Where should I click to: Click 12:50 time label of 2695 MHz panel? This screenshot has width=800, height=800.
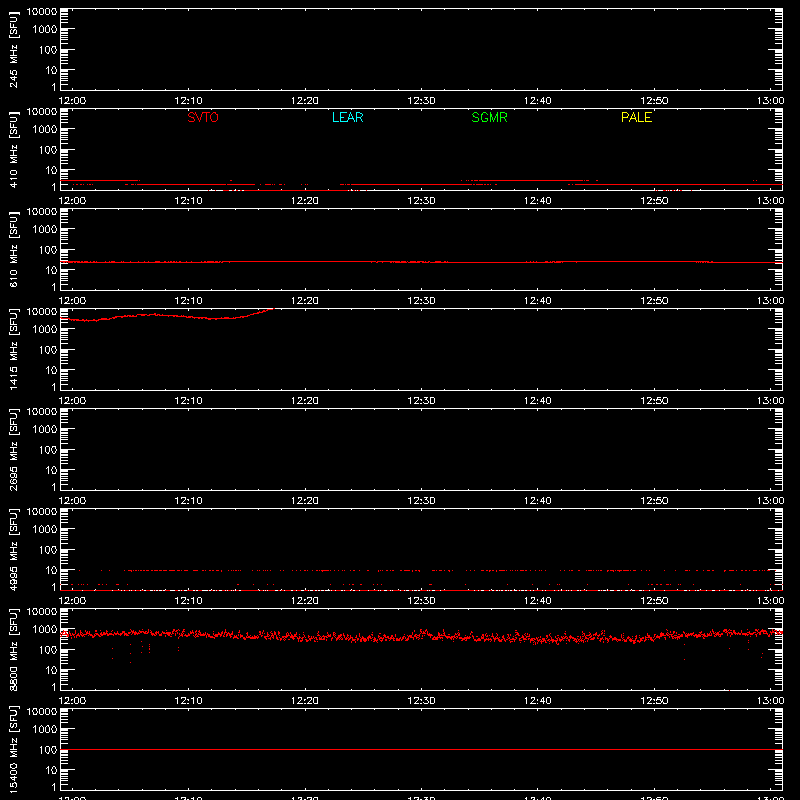(x=654, y=501)
